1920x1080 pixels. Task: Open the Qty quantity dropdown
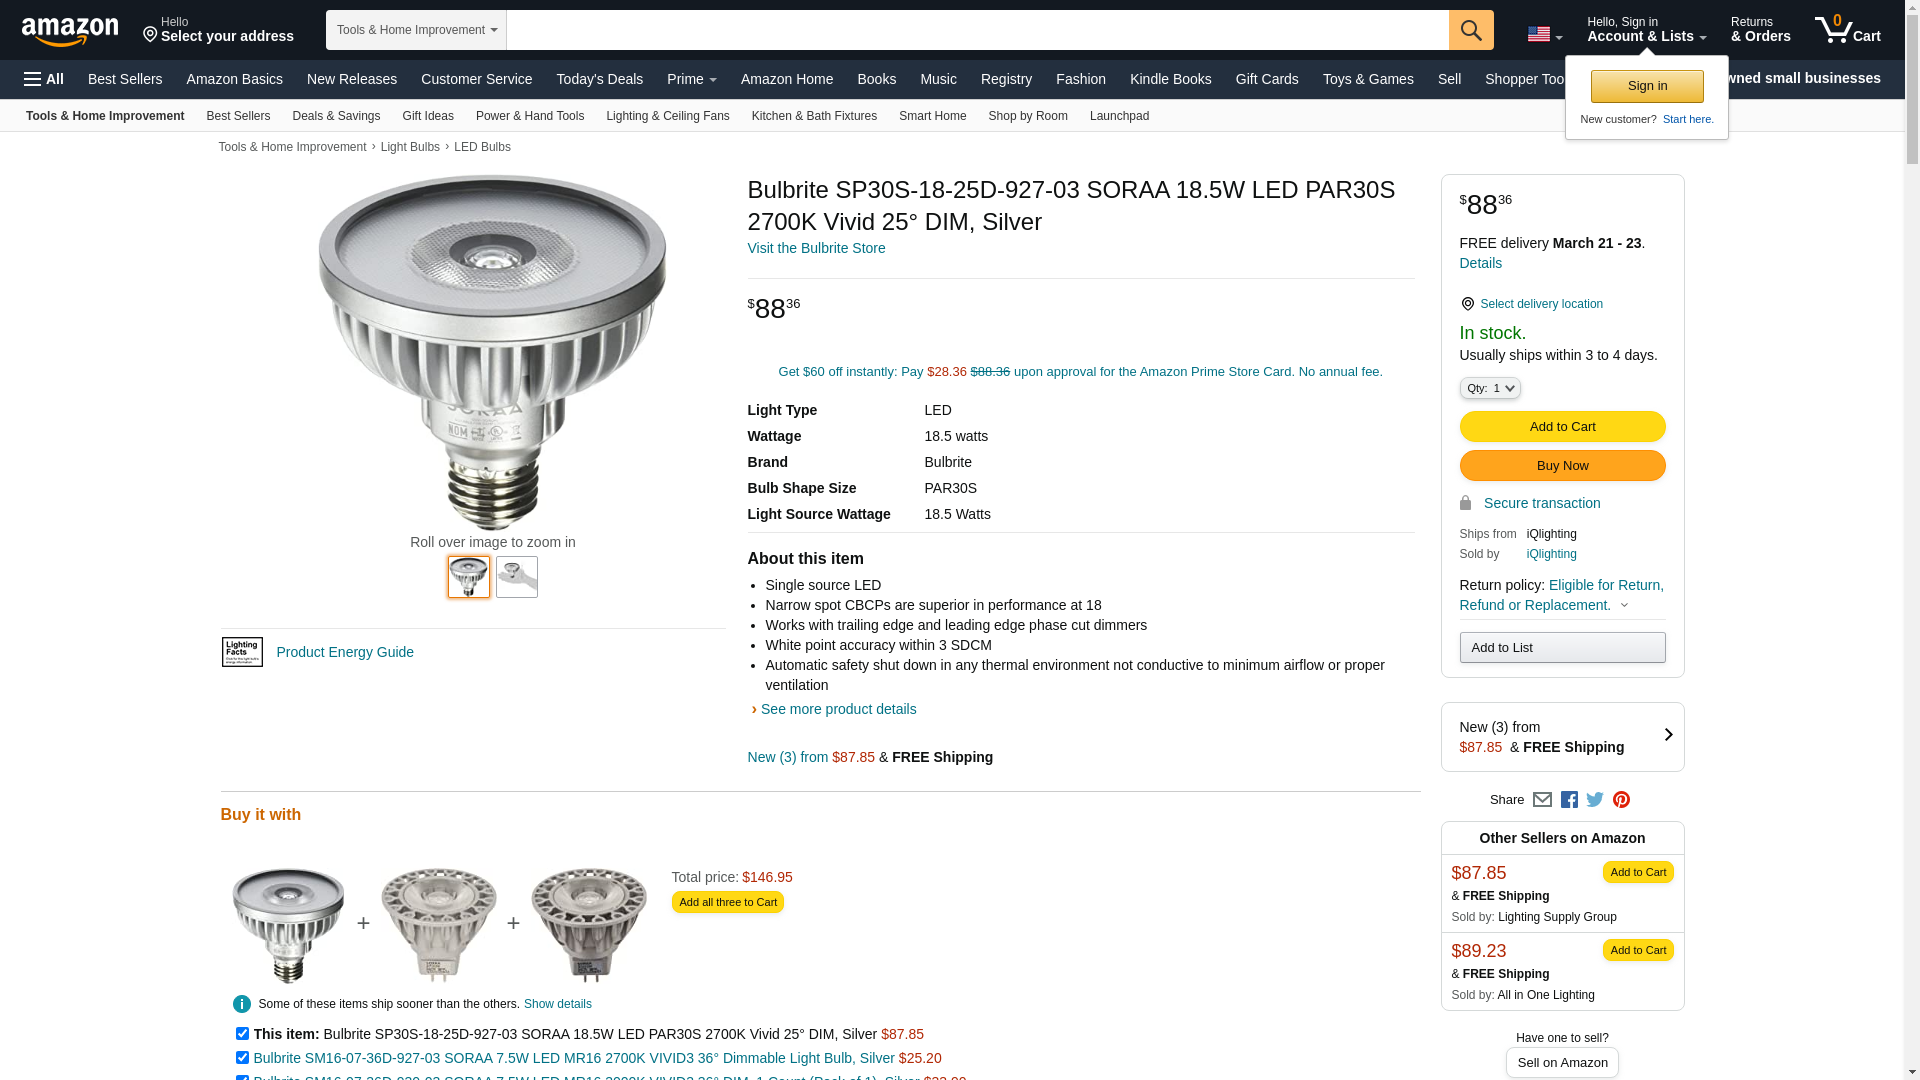(1490, 388)
